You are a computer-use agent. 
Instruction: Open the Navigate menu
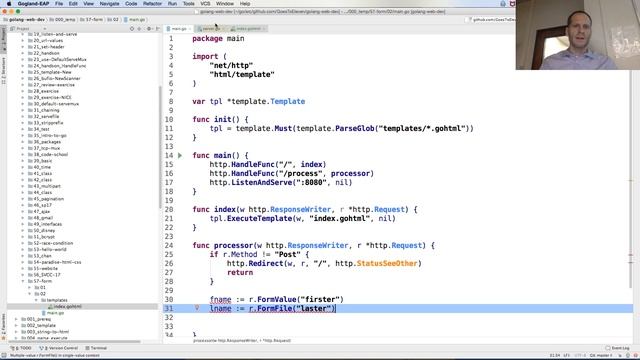tap(109, 4)
